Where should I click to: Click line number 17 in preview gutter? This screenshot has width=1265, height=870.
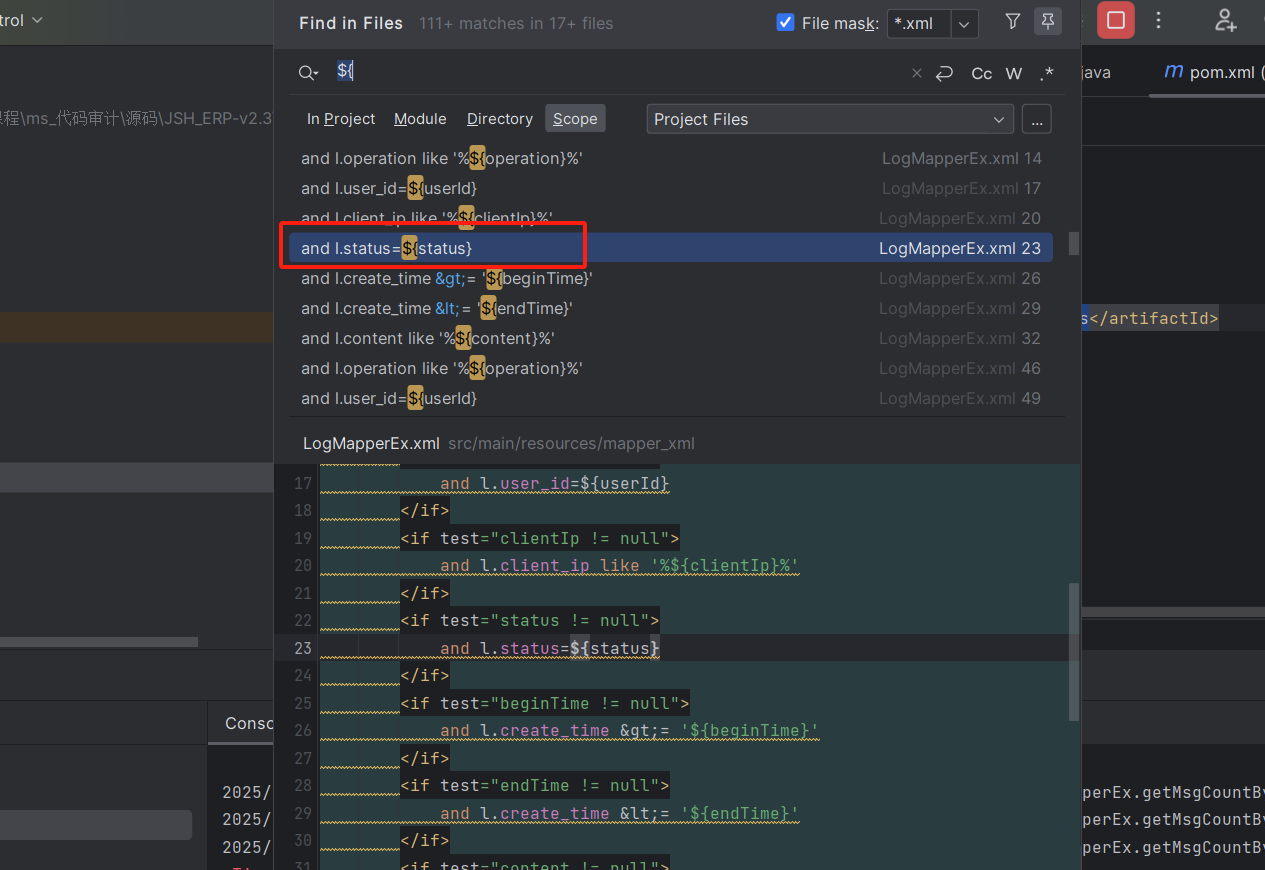coord(302,484)
